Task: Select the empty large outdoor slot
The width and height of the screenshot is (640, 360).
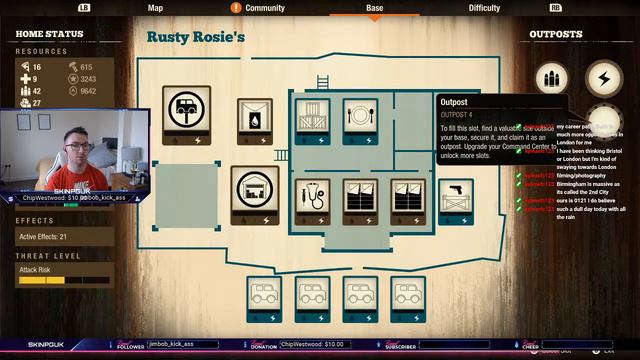Action: [x=187, y=196]
